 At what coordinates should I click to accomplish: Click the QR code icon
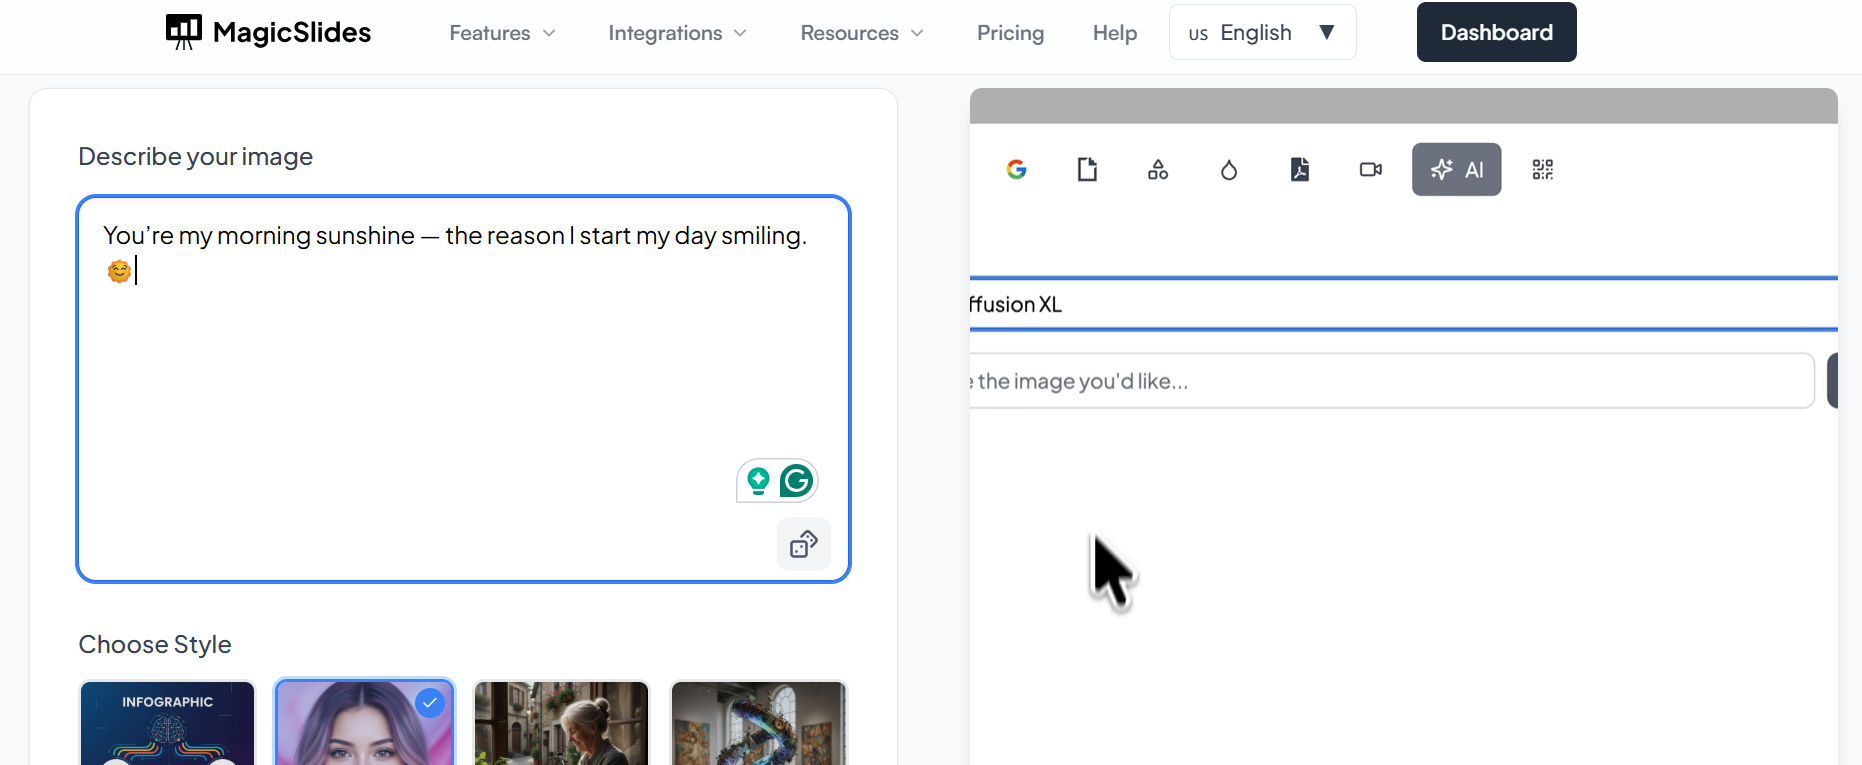tap(1543, 170)
